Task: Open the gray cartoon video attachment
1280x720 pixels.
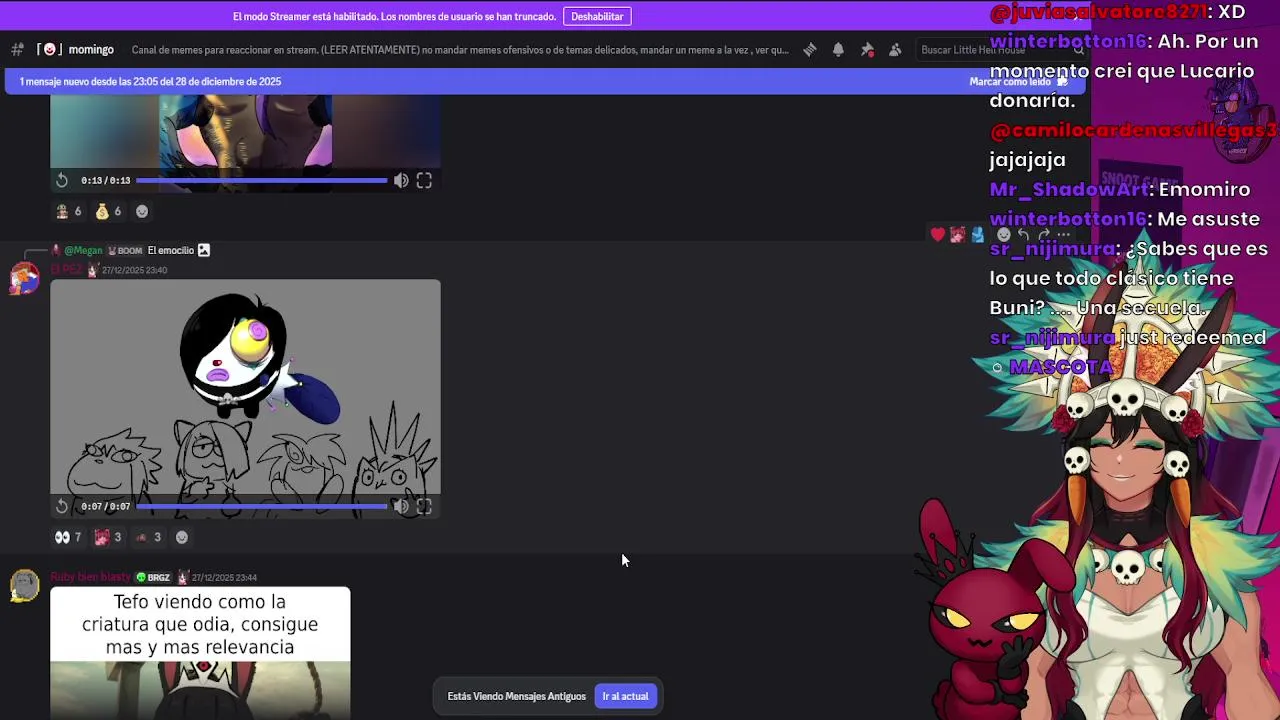Action: click(245, 398)
